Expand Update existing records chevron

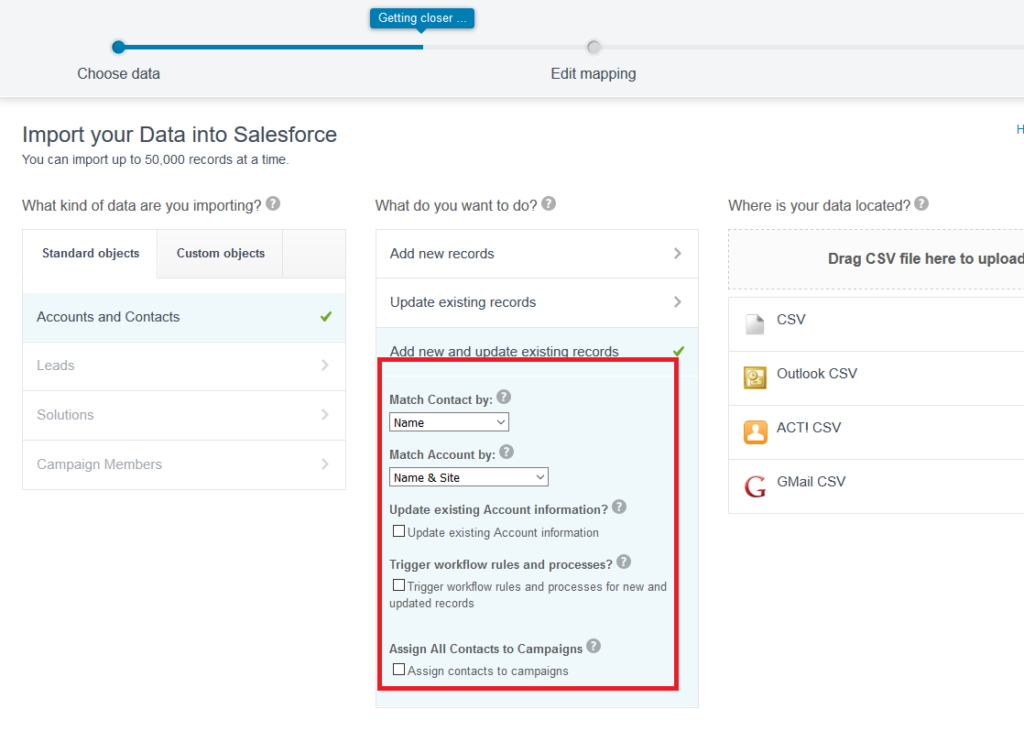pyautogui.click(x=677, y=302)
